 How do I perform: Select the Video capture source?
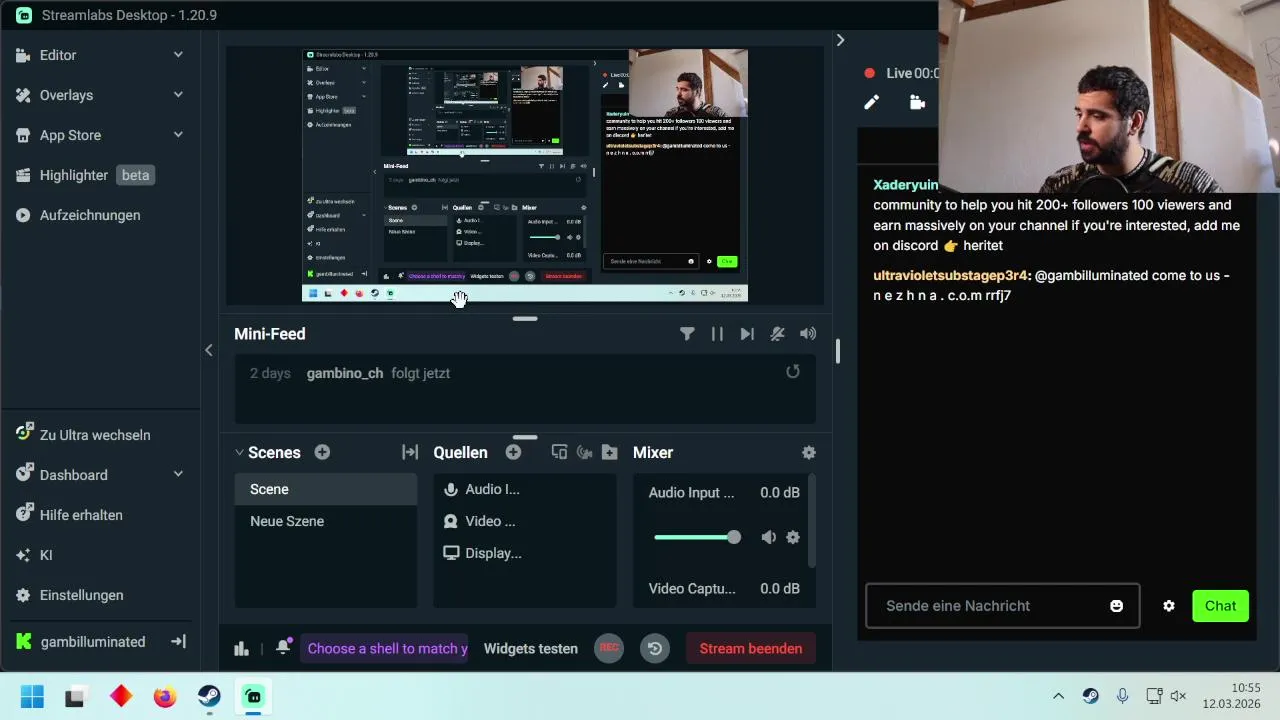tap(525, 521)
